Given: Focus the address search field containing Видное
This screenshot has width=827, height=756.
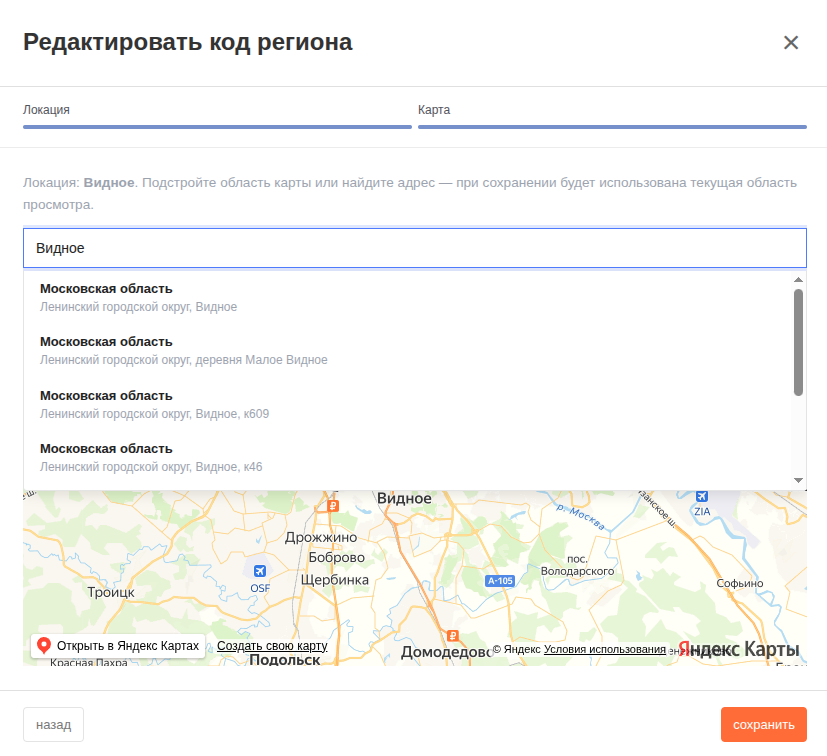Looking at the screenshot, I should click(415, 248).
